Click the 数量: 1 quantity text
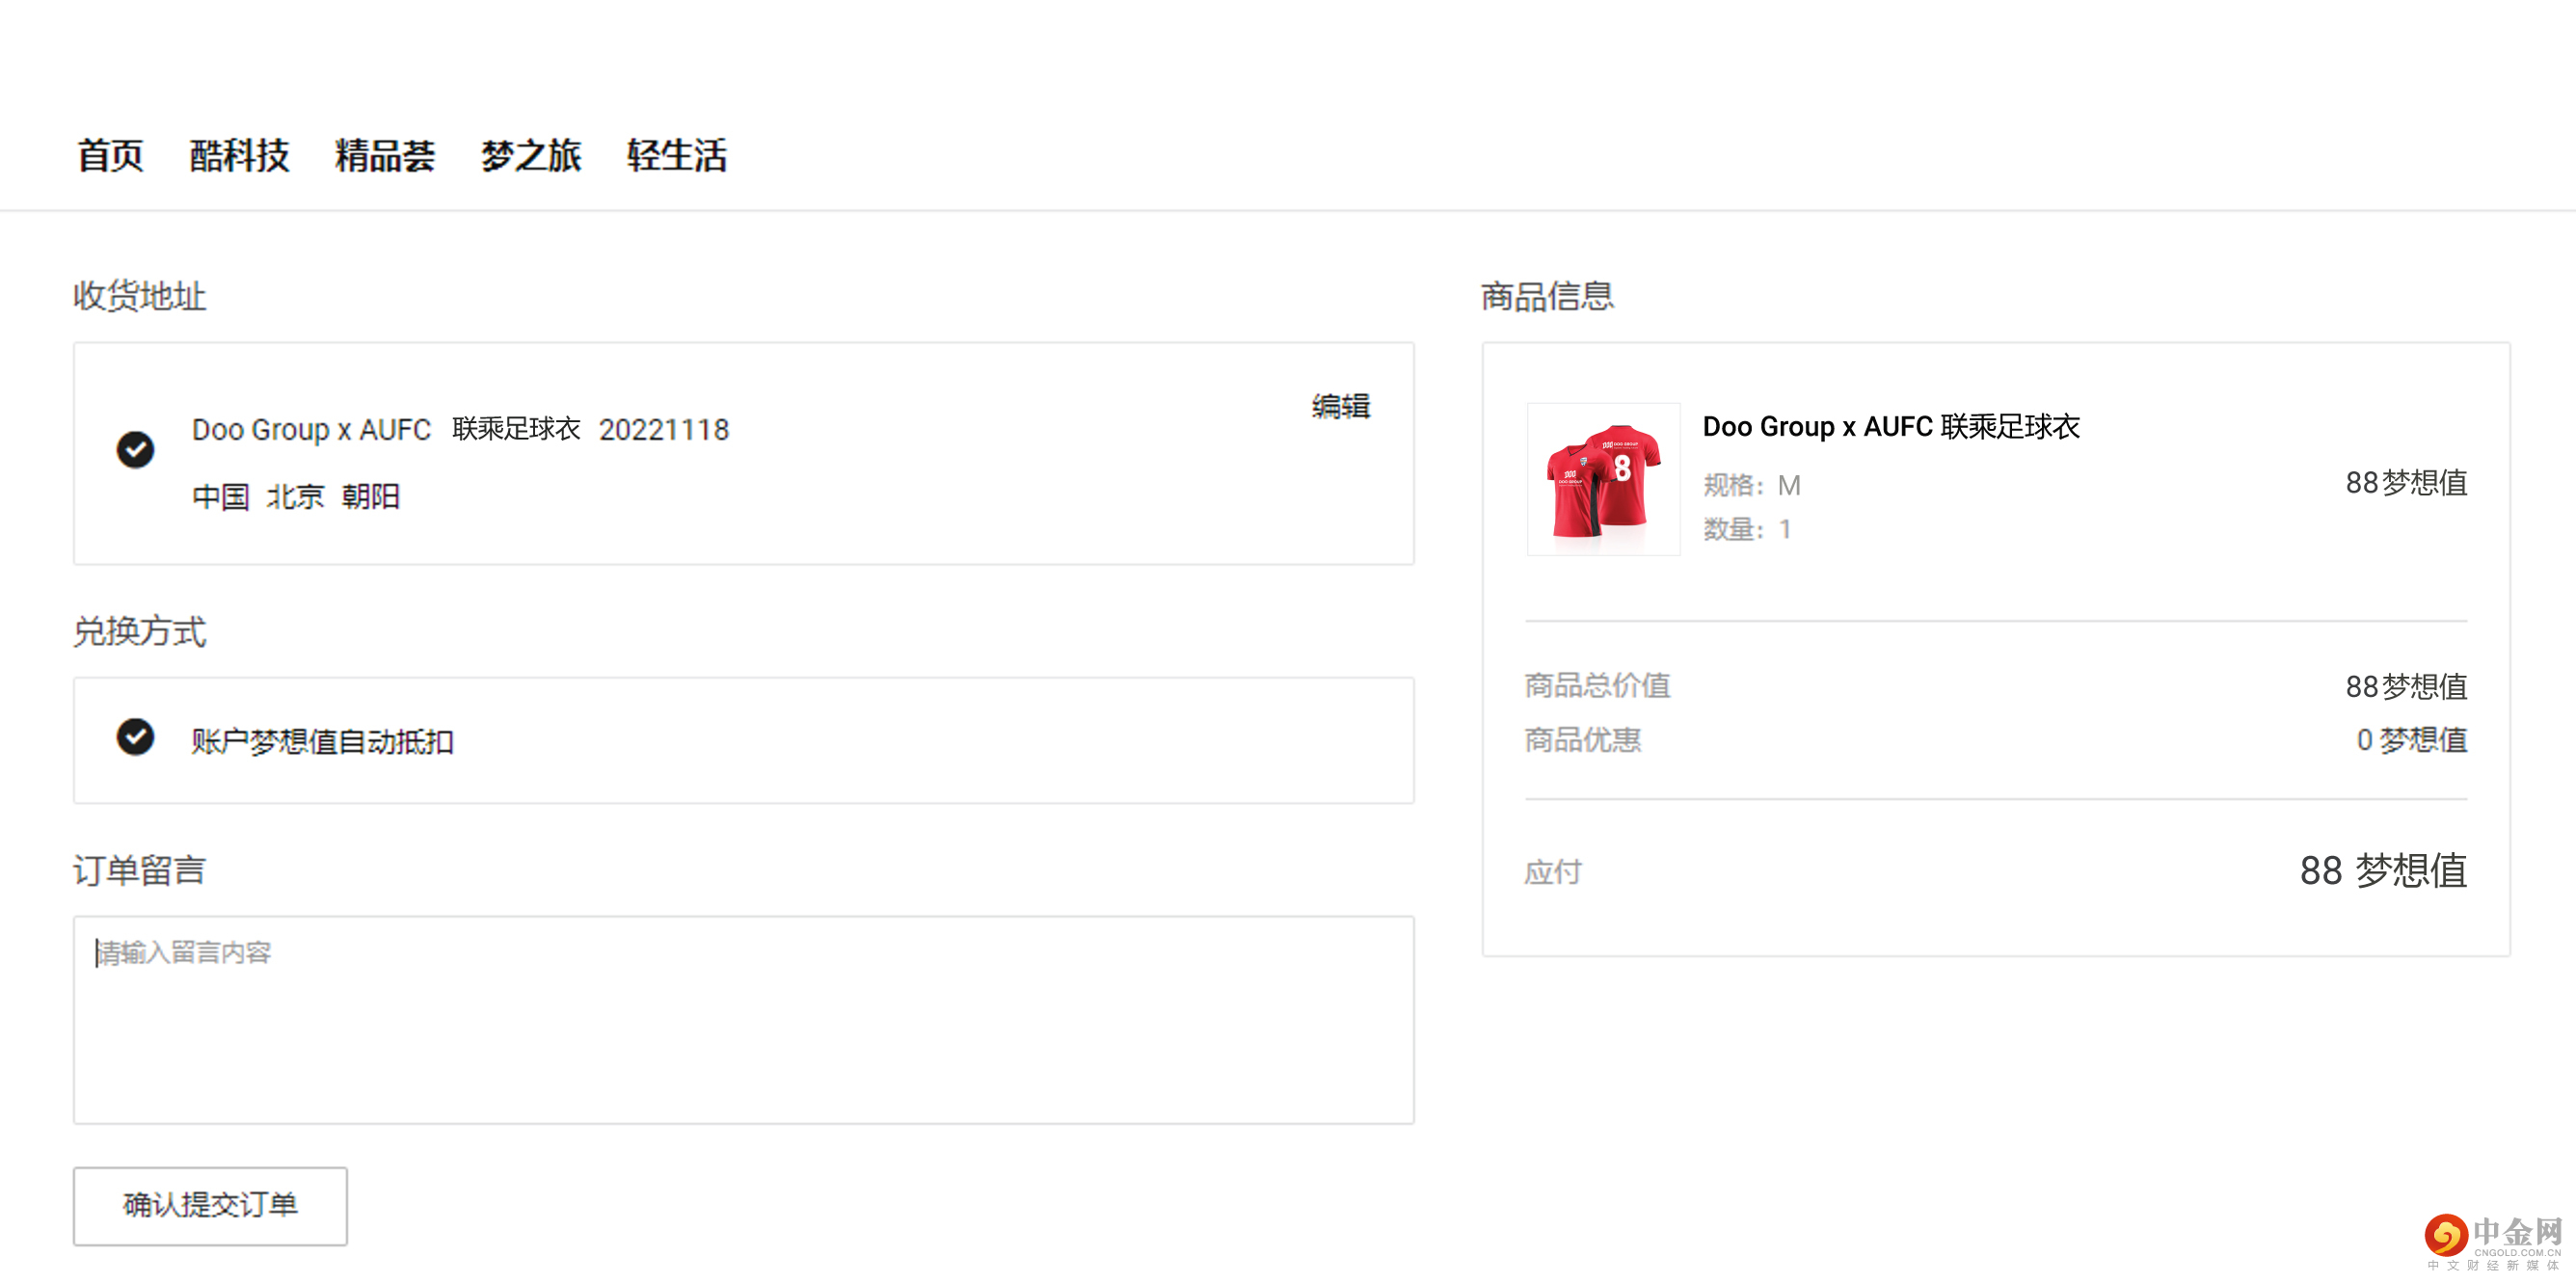This screenshot has width=2576, height=1283. pyautogui.click(x=1746, y=530)
